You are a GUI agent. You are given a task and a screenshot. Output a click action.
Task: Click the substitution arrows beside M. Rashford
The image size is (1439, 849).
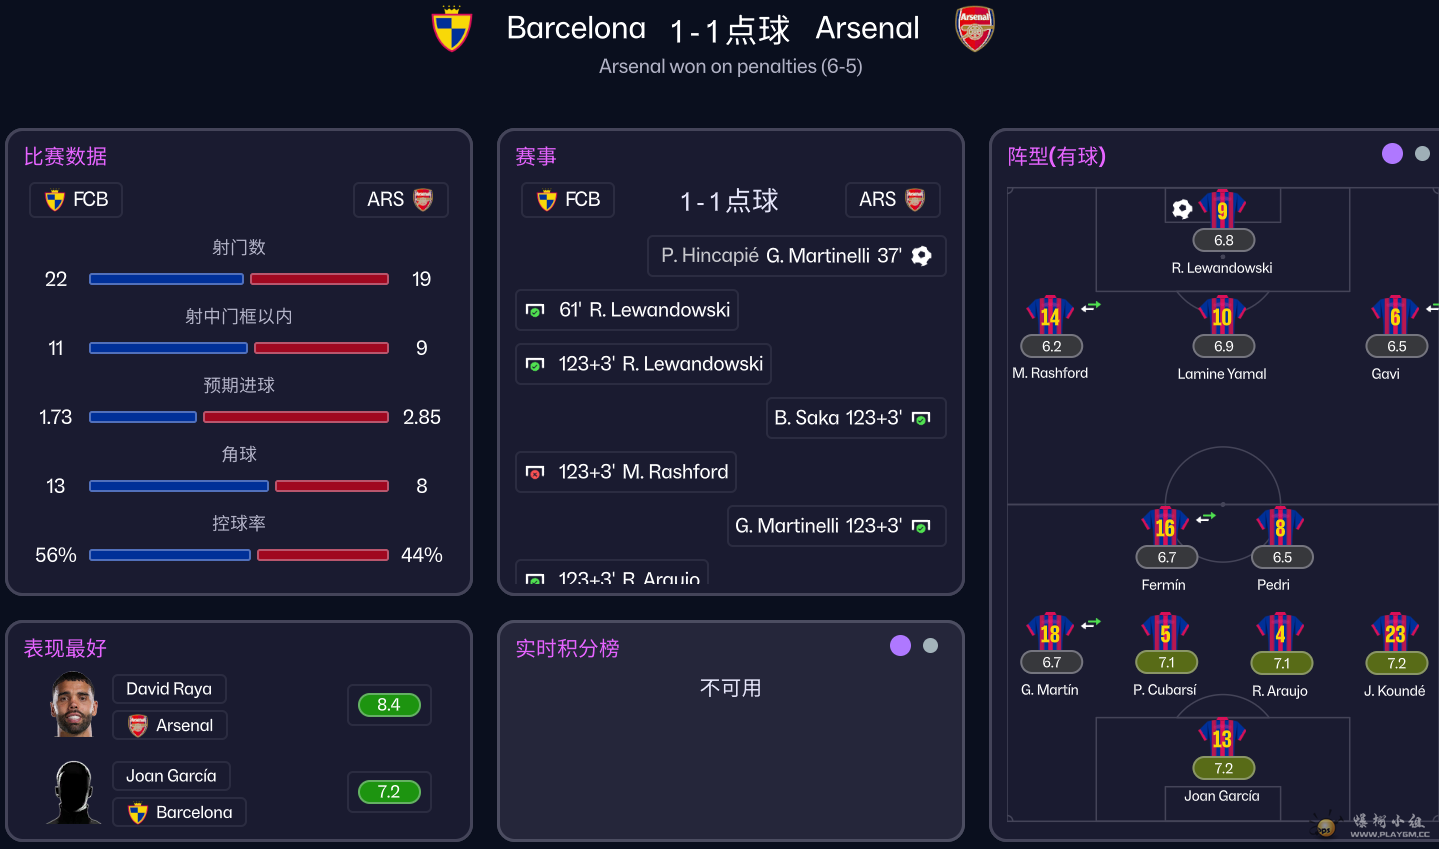coord(1091,307)
